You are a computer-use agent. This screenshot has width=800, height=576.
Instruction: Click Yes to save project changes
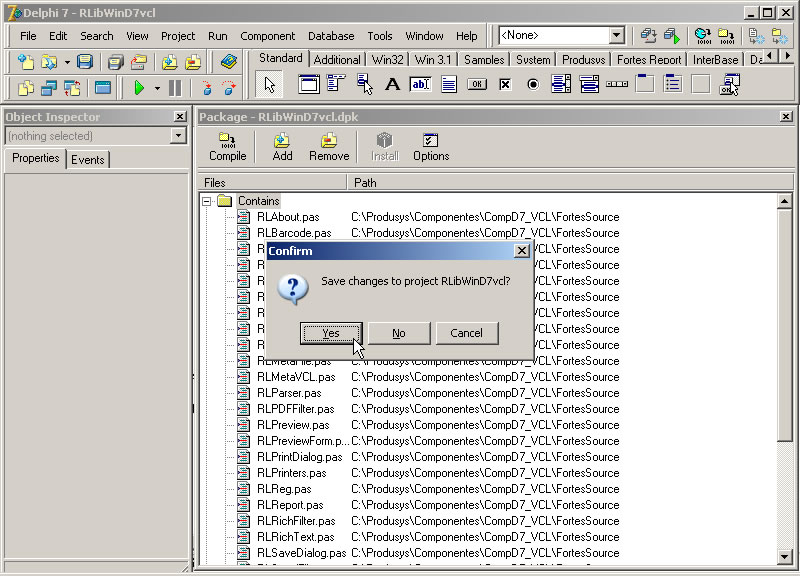click(331, 333)
